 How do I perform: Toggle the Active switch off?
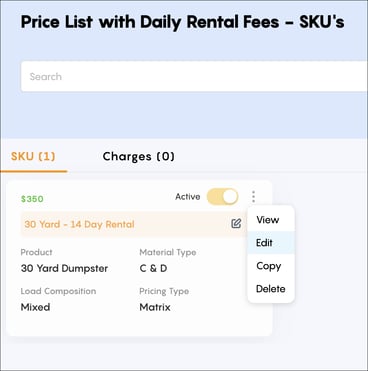pos(223,197)
